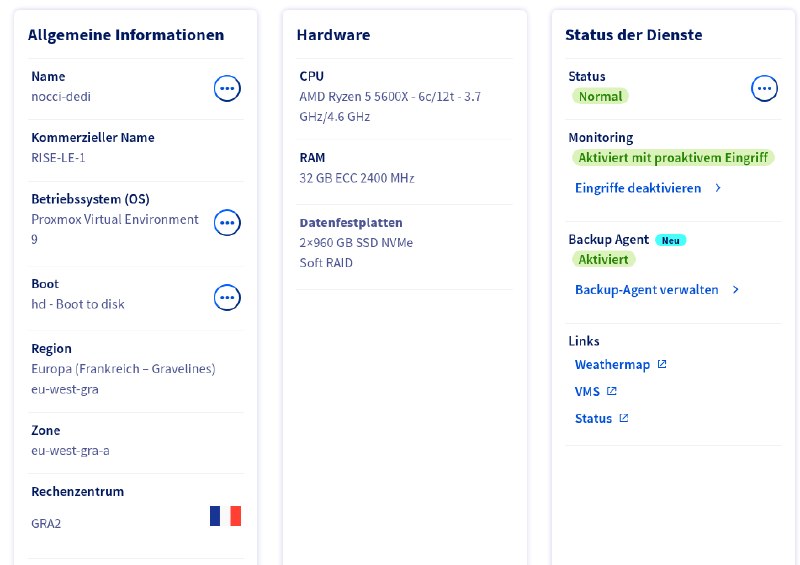Click the Backup Agent label

[608, 239]
